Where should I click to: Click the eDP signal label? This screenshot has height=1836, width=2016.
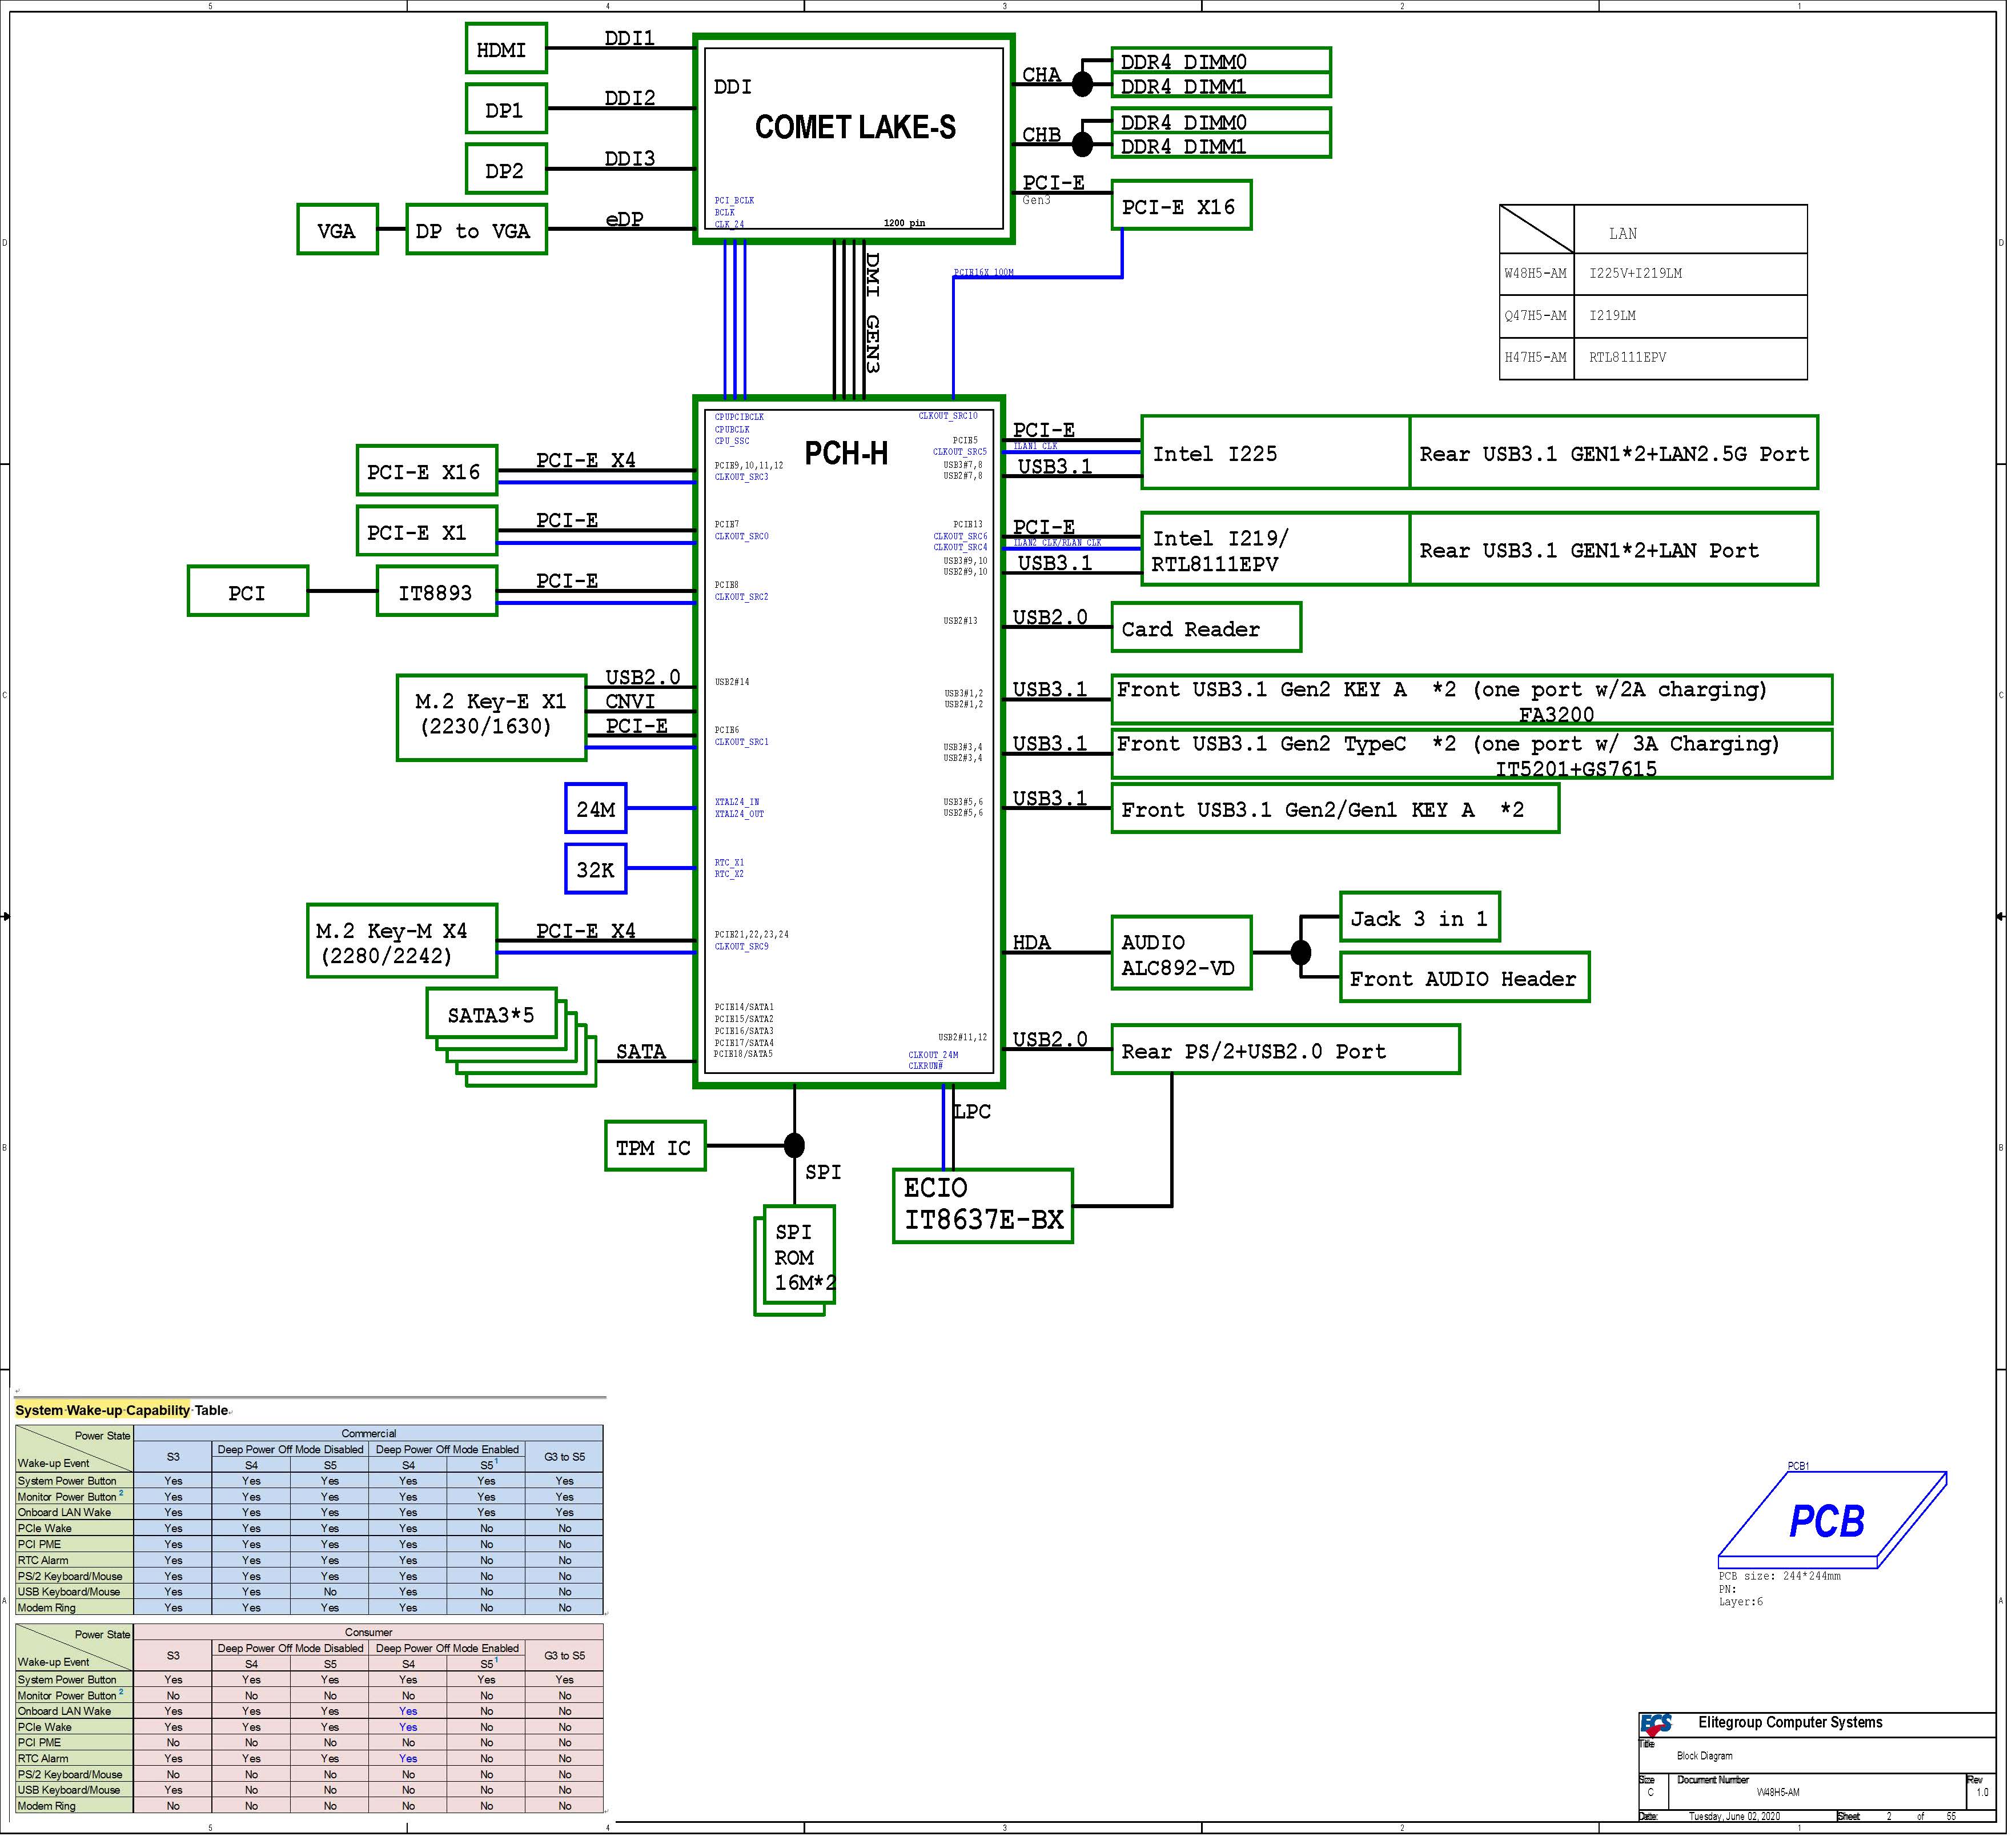pos(625,219)
